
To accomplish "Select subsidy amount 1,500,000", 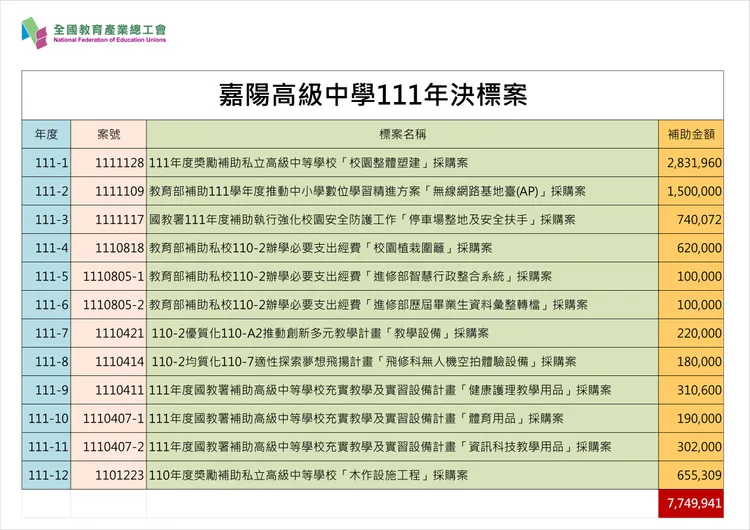I will click(x=691, y=191).
